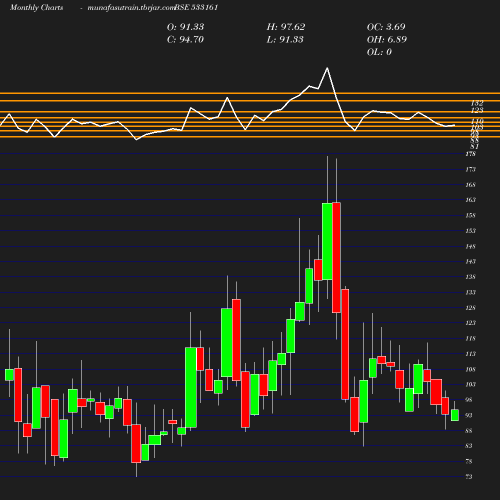Screen dimensions: 500x500
Task: Click the tallest green candle reaching 163
Action: point(327,241)
